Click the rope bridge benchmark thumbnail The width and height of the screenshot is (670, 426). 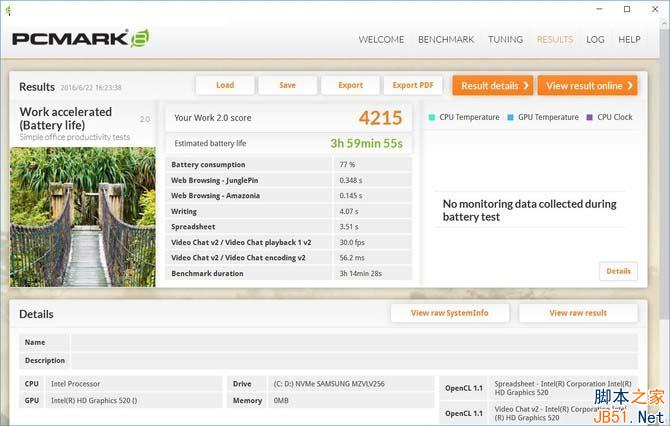click(x=83, y=217)
